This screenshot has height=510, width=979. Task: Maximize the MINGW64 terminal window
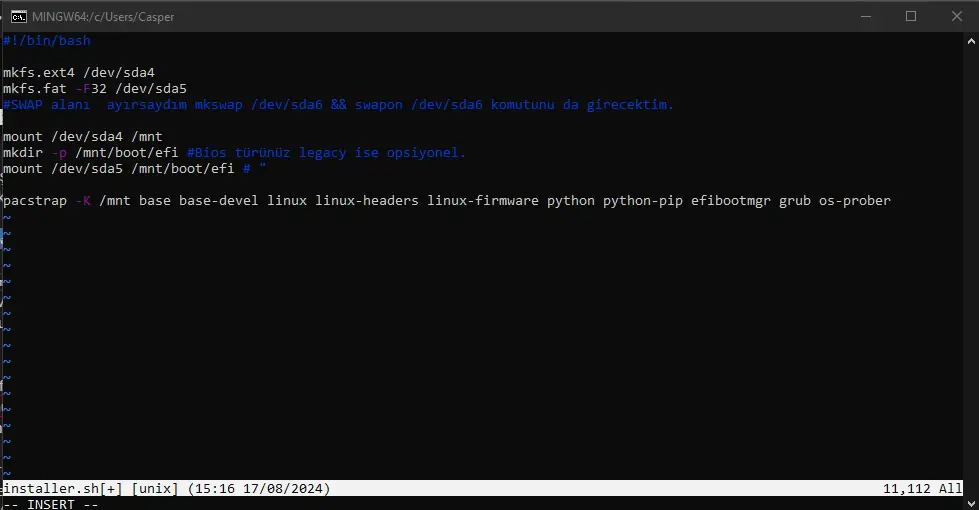pyautogui.click(x=911, y=16)
